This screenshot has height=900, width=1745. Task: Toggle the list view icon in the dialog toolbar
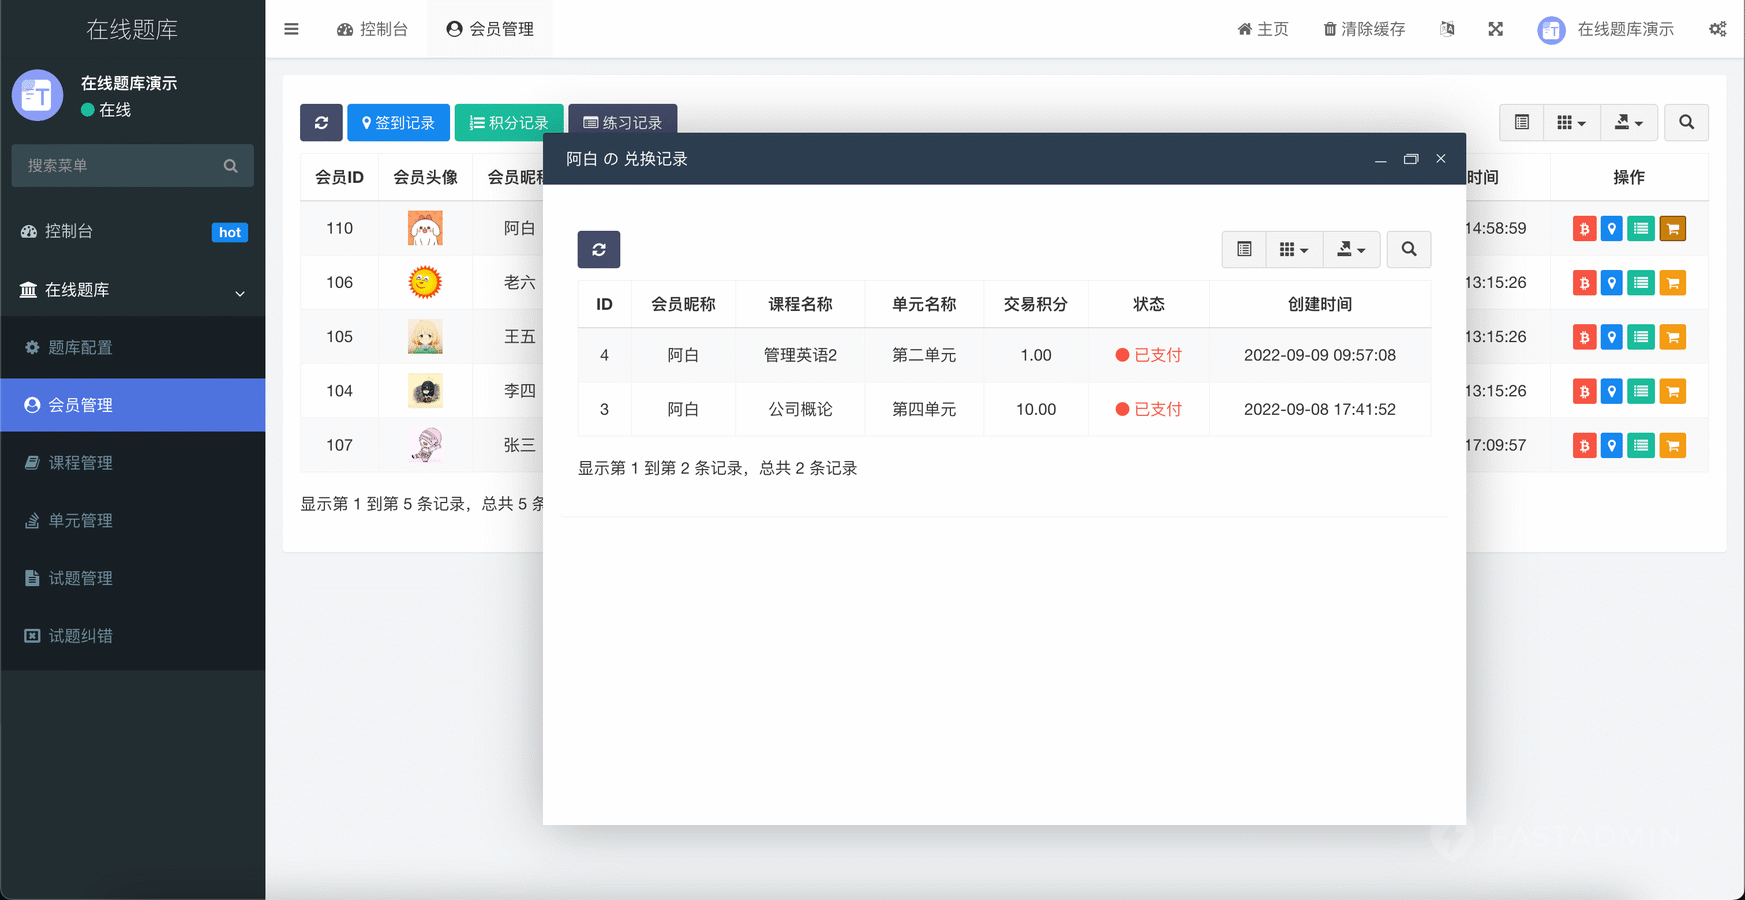point(1244,250)
